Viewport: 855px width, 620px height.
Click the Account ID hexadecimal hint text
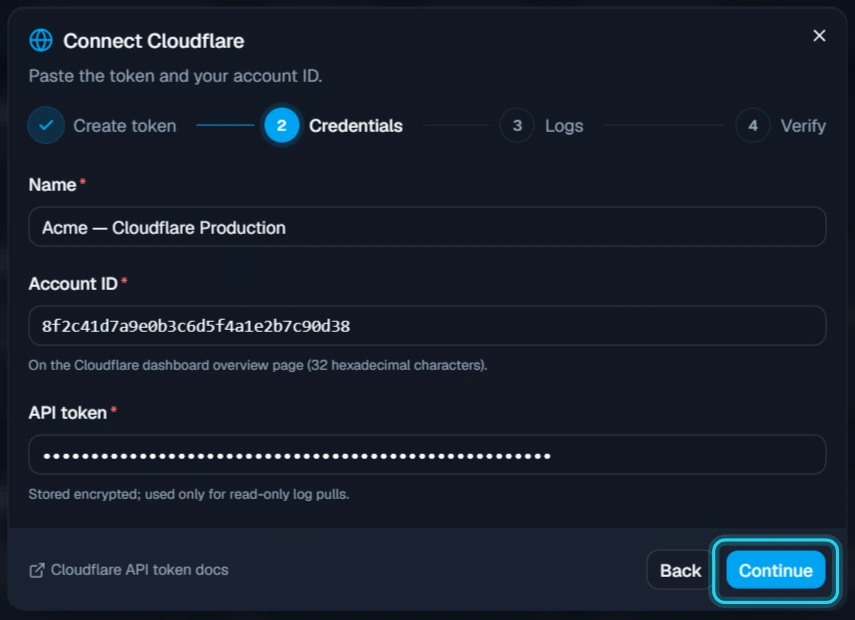[257, 365]
